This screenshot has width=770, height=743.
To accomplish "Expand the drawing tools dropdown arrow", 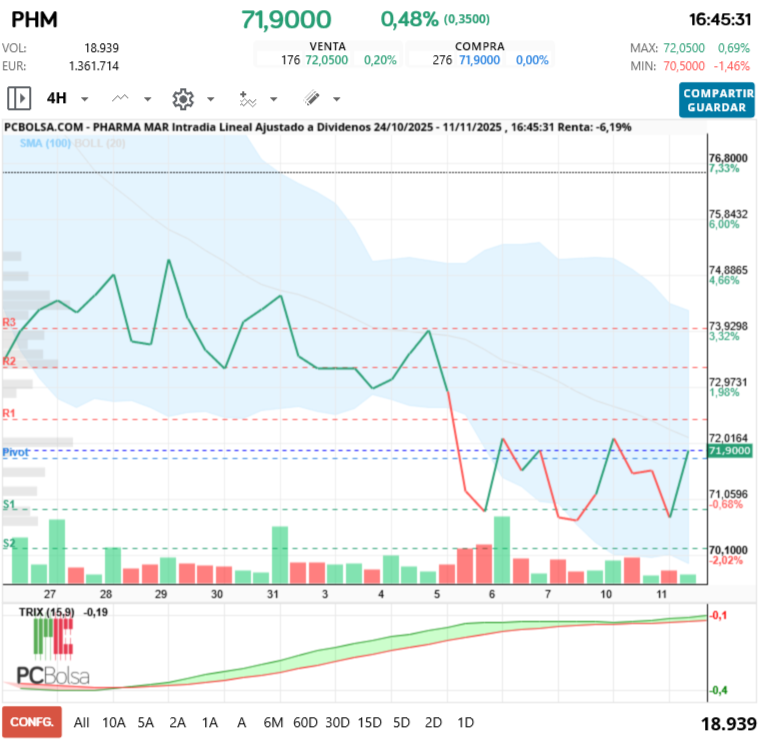I will [x=336, y=99].
